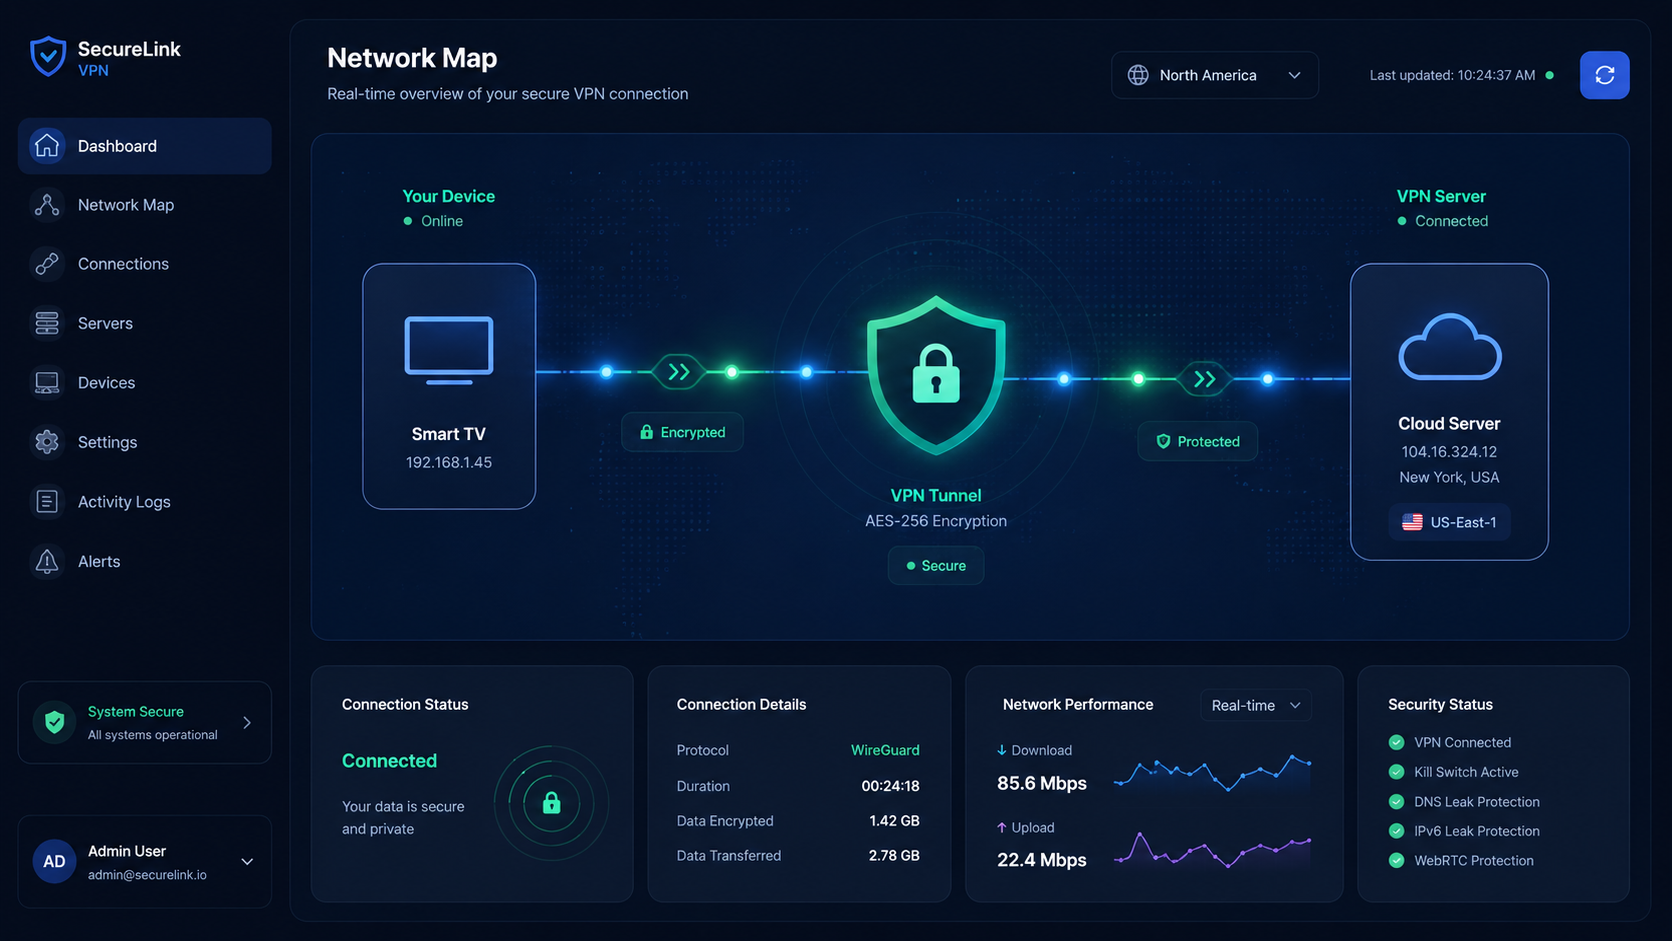Click the Protected badge
The width and height of the screenshot is (1672, 941).
pos(1197,441)
